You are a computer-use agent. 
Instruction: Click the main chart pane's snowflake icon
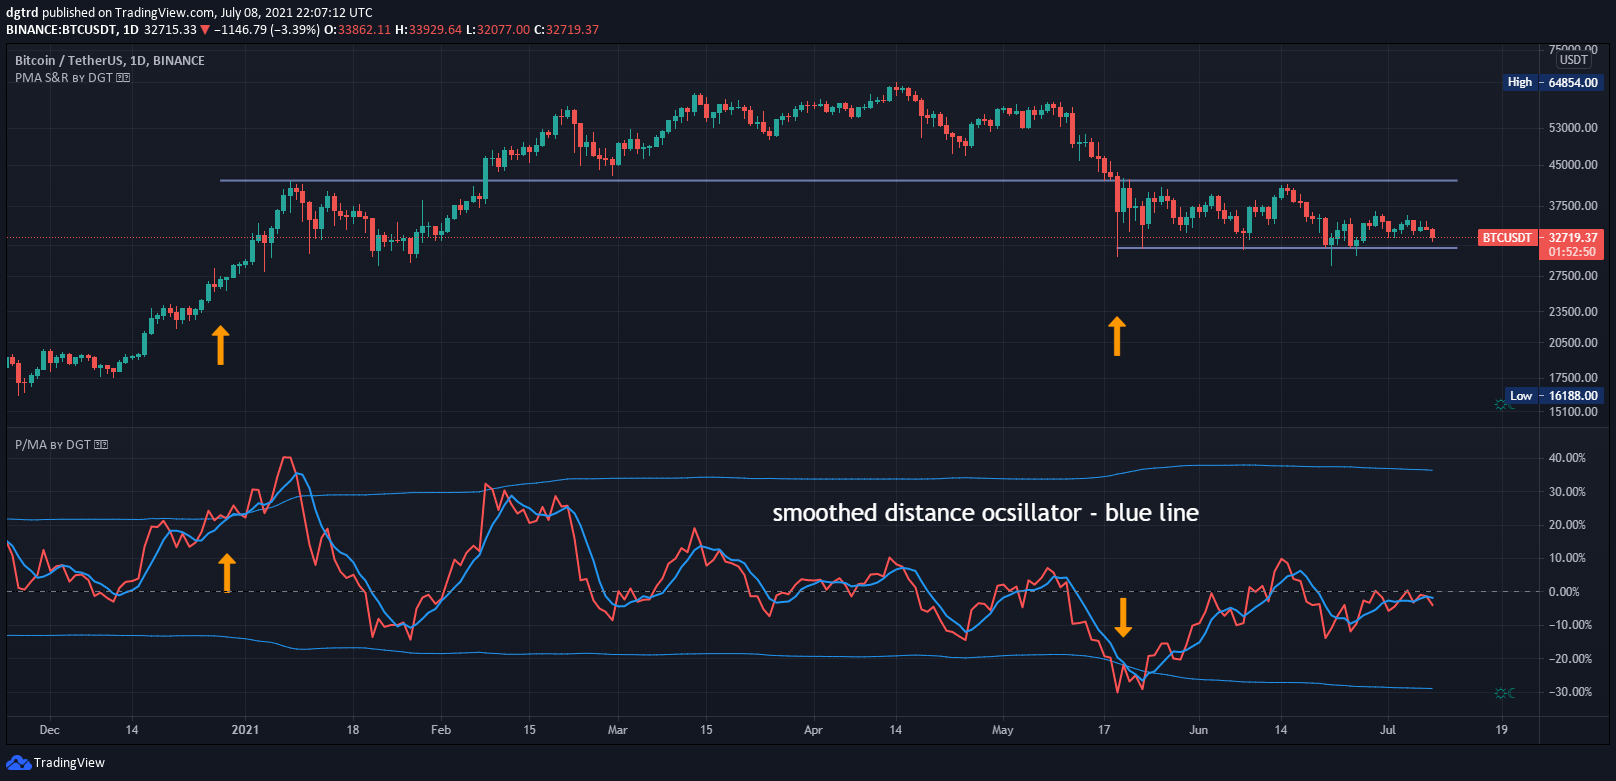point(1504,405)
